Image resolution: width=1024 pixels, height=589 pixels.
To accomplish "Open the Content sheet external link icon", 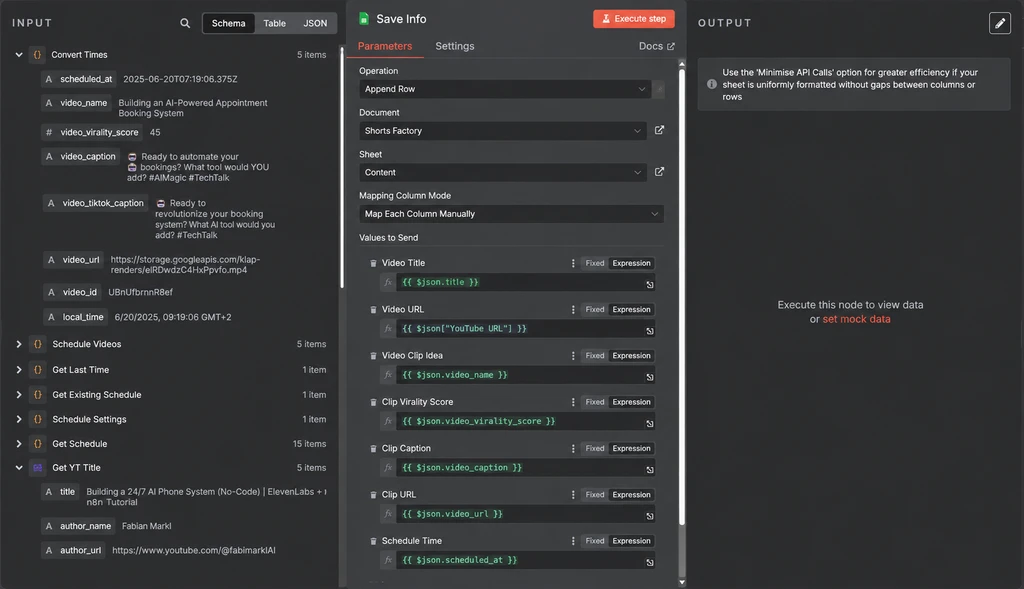I will [659, 172].
